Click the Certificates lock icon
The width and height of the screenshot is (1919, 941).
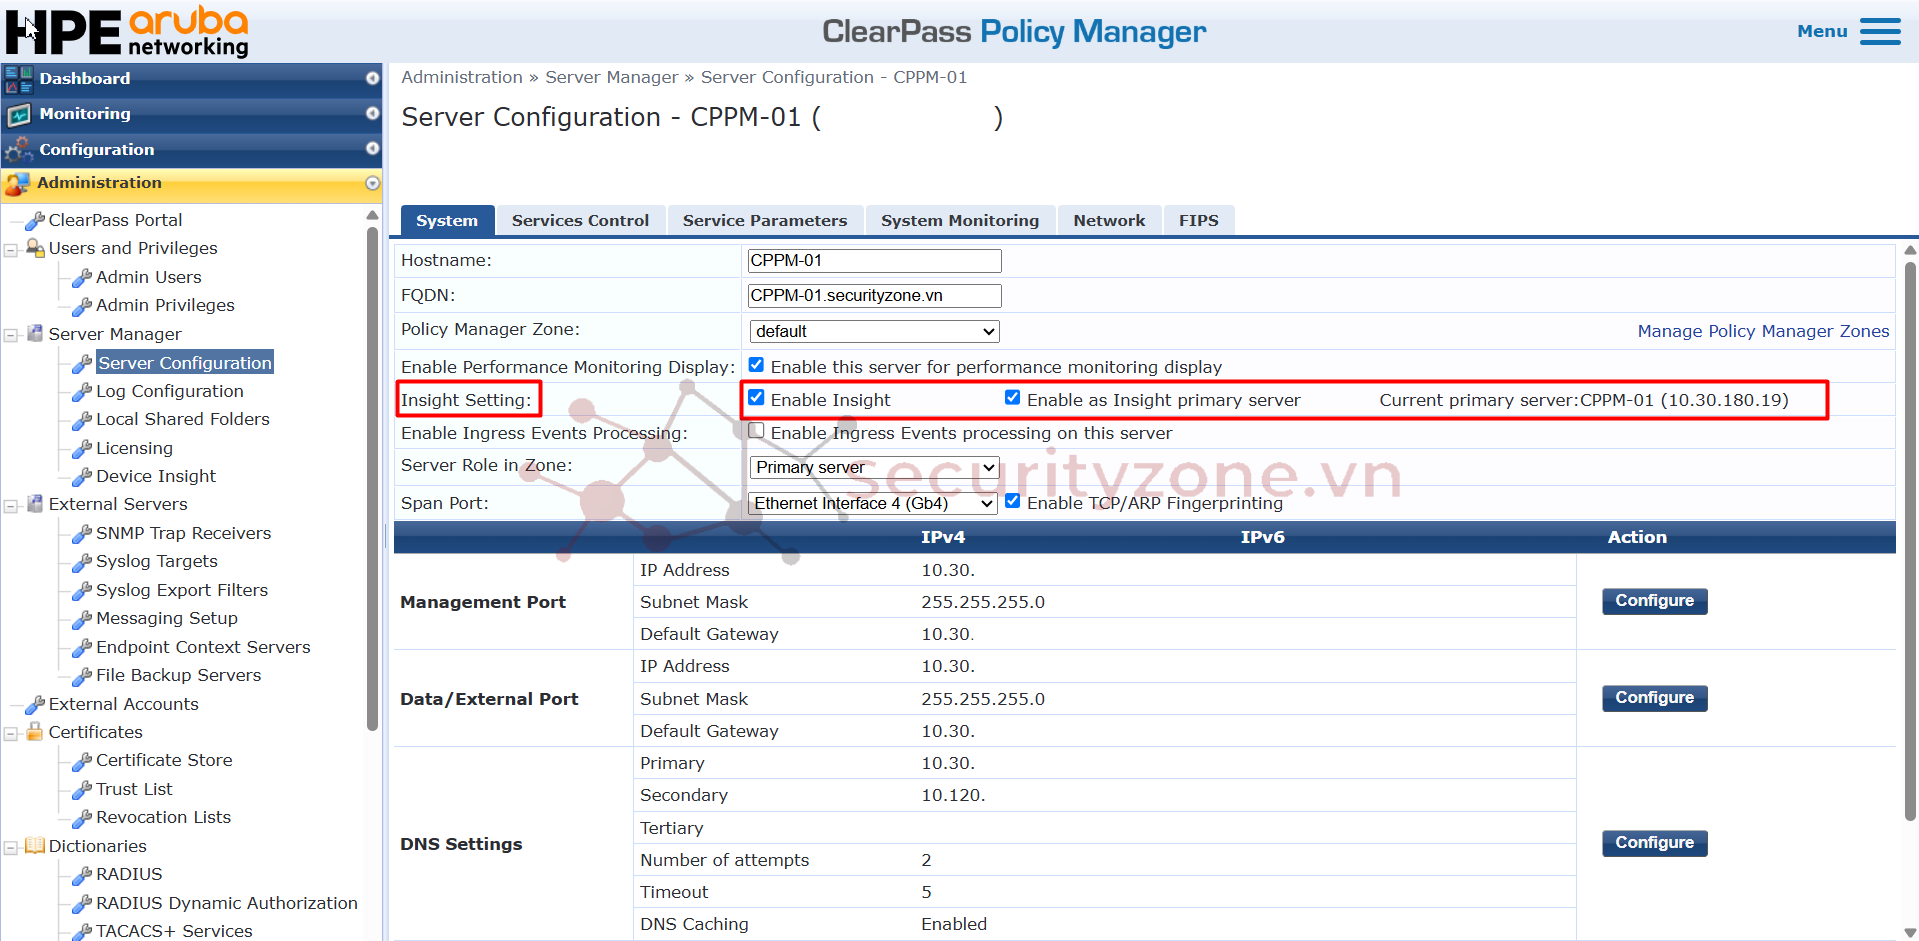tap(35, 732)
